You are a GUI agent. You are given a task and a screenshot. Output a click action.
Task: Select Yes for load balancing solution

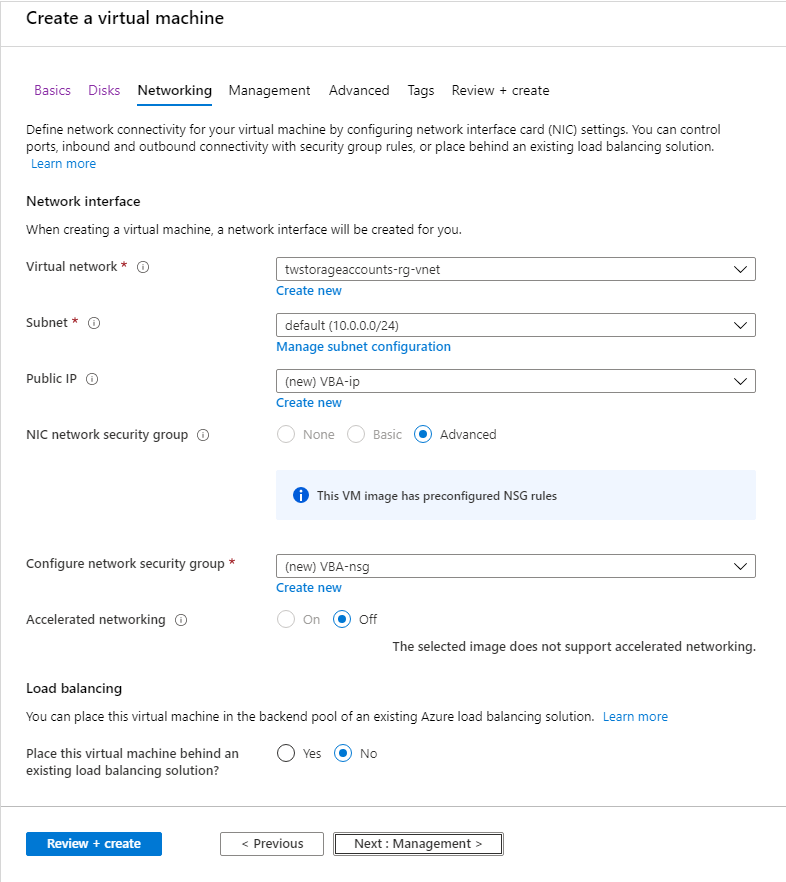pos(286,753)
